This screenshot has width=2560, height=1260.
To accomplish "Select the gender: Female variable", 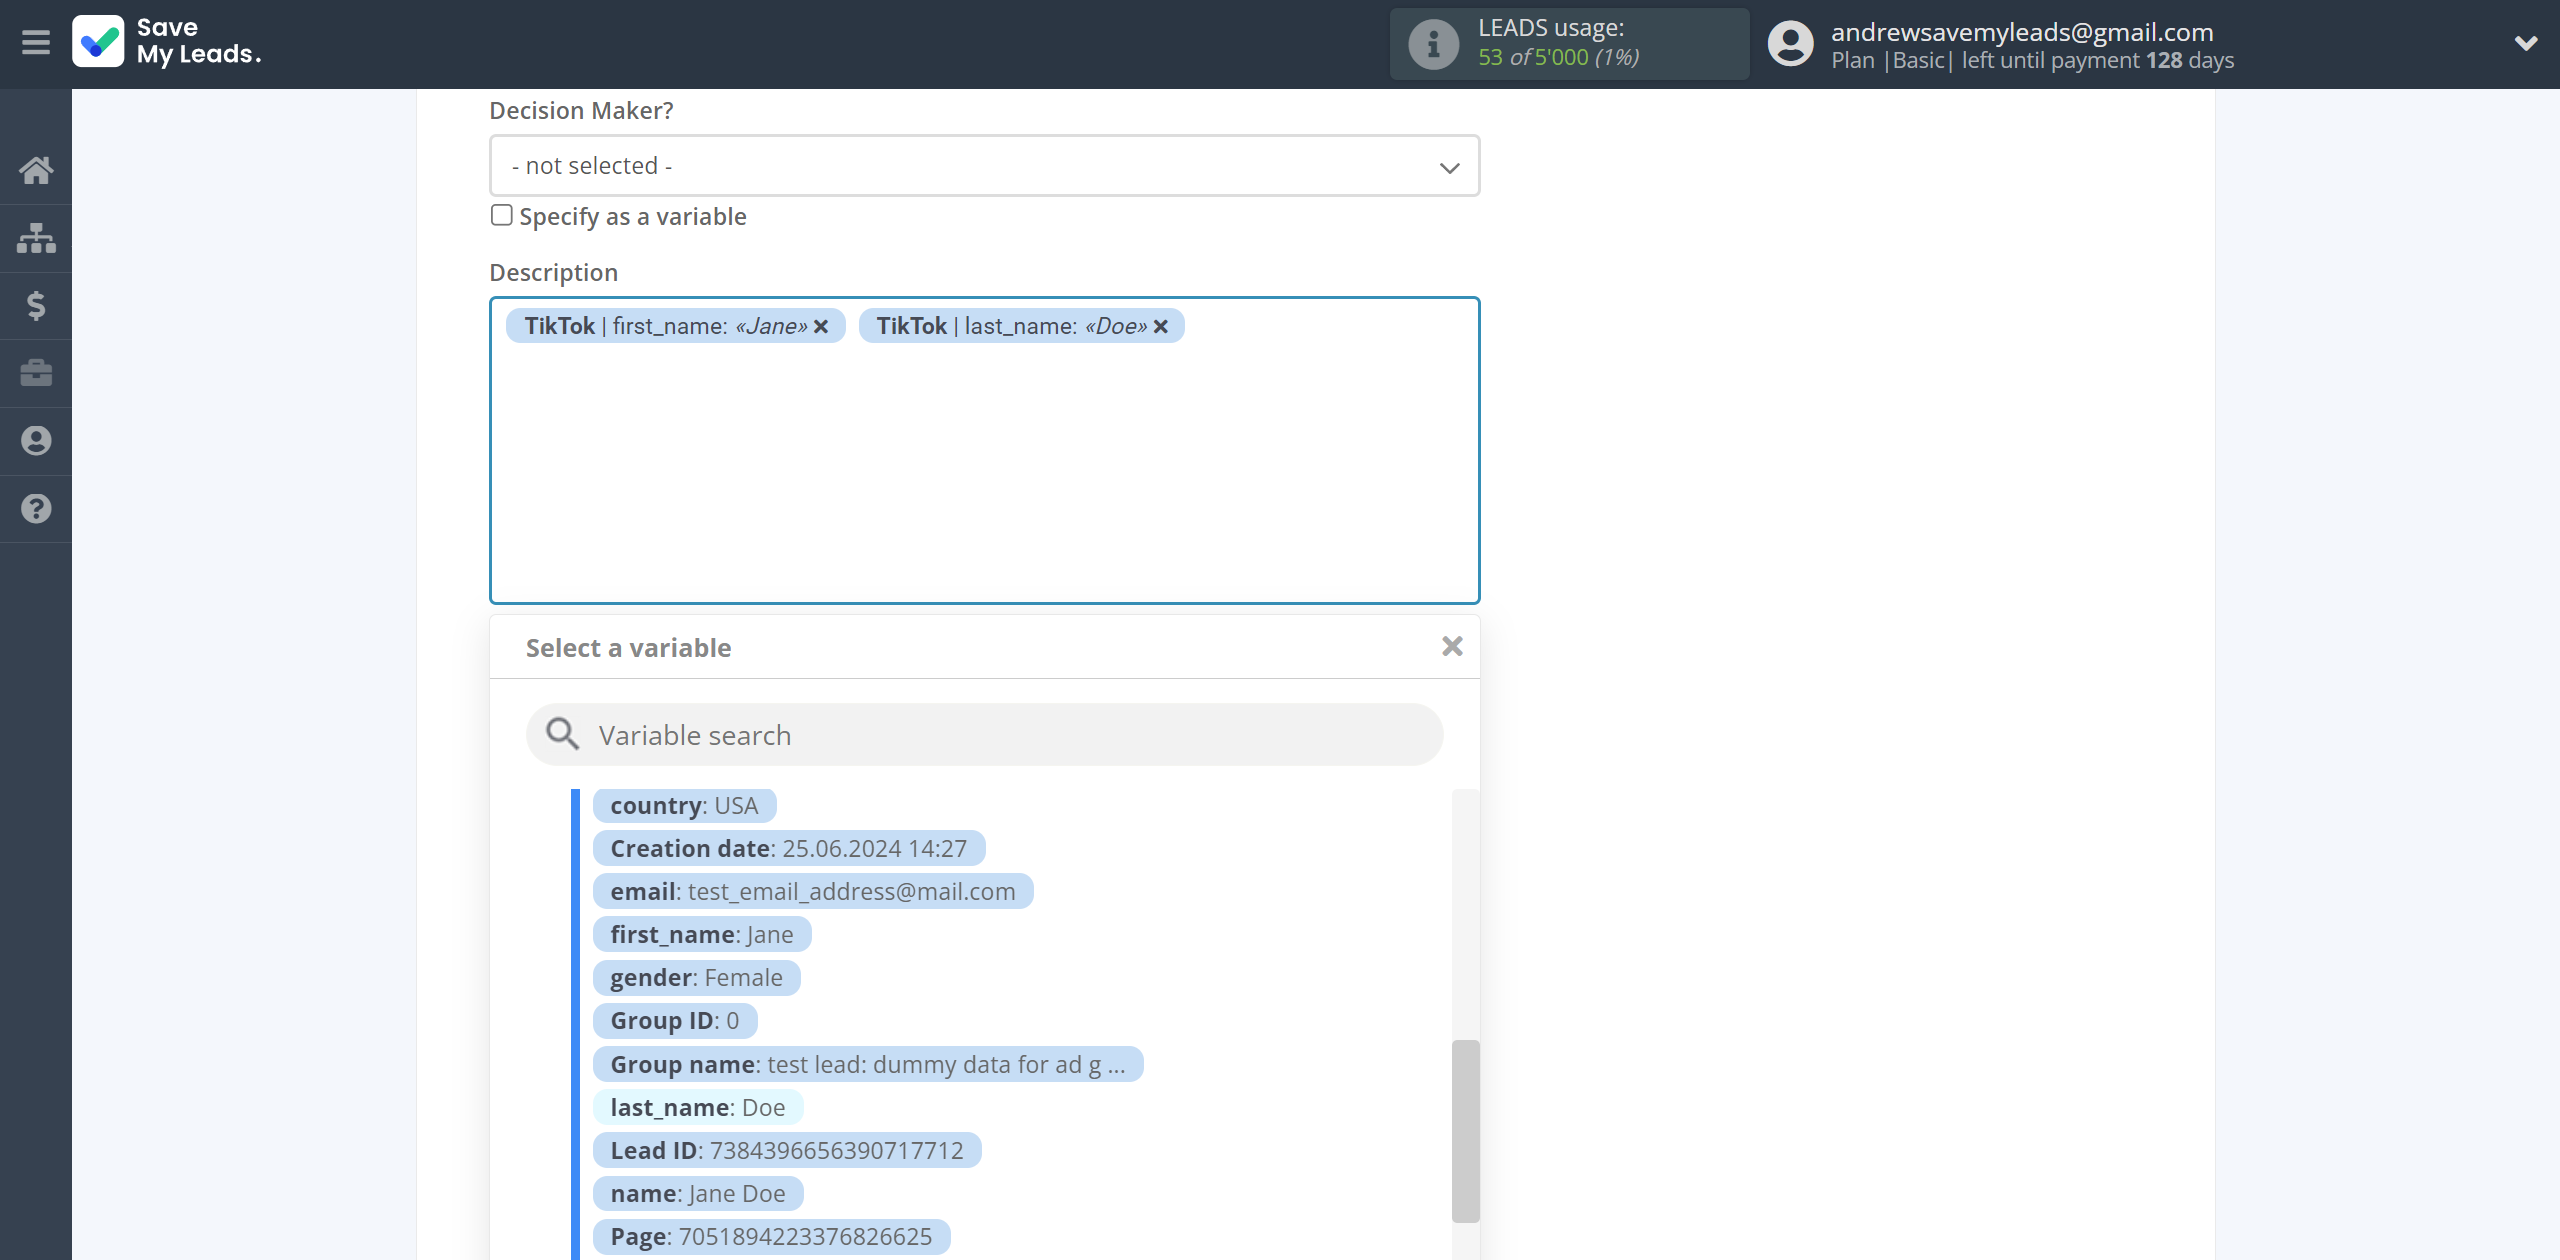I will coord(697,978).
